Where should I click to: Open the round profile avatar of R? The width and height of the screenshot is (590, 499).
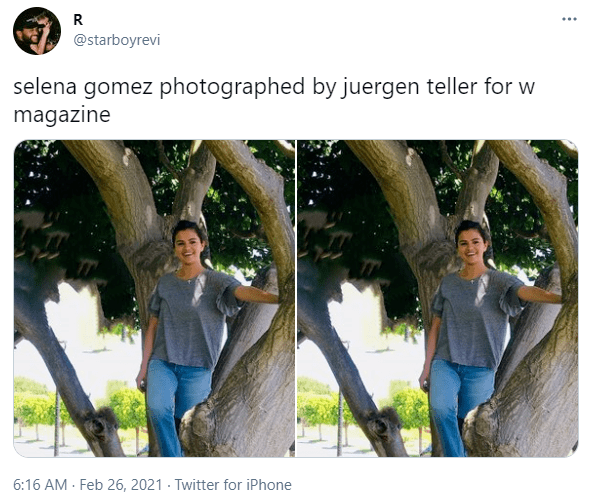37,31
